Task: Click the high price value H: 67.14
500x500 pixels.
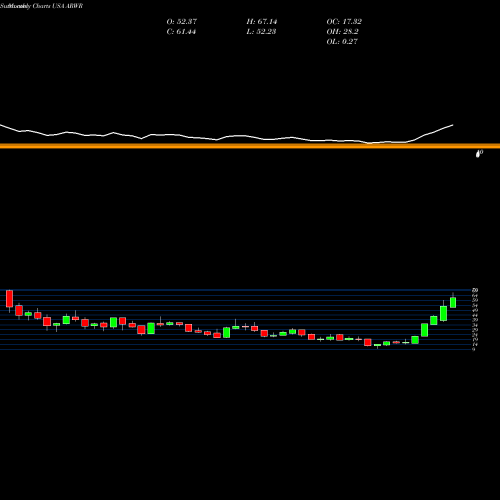Action: (x=262, y=22)
